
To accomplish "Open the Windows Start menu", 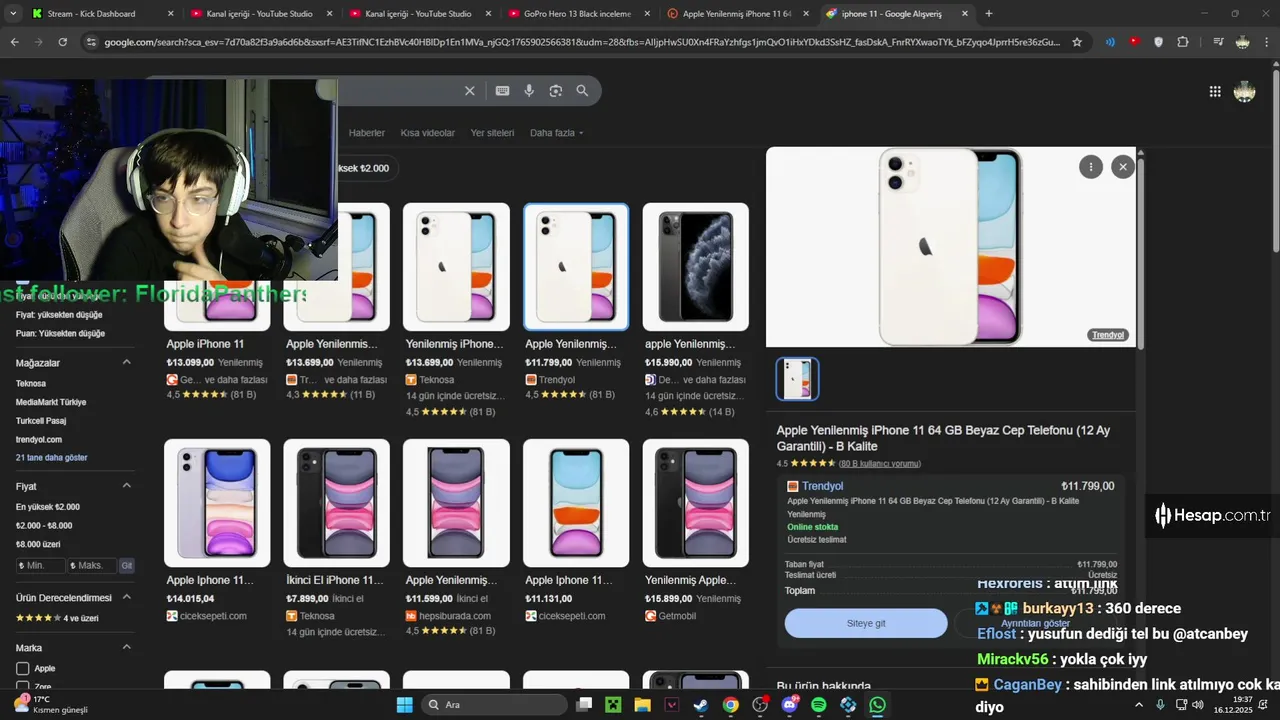I will 404,705.
